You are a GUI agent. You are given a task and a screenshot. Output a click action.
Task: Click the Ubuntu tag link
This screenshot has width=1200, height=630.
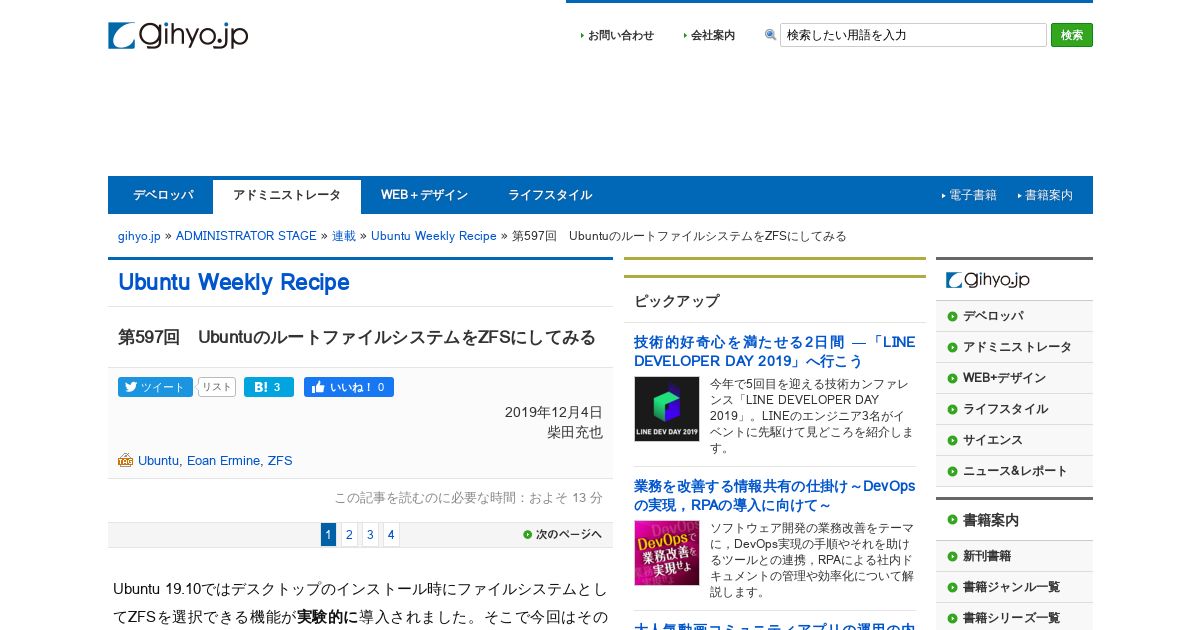point(158,461)
